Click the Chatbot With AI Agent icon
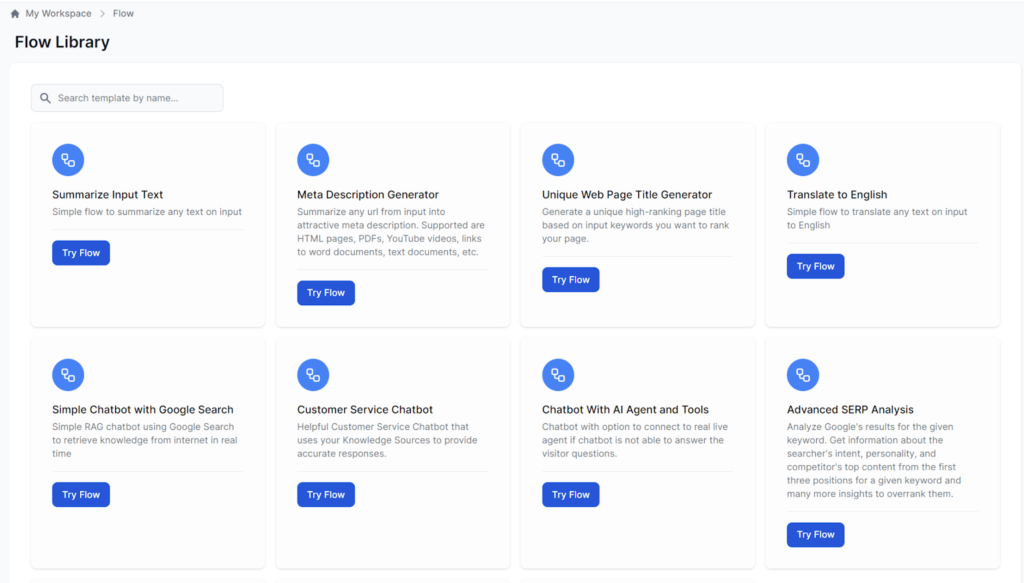This screenshot has width=1024, height=583. pos(558,374)
